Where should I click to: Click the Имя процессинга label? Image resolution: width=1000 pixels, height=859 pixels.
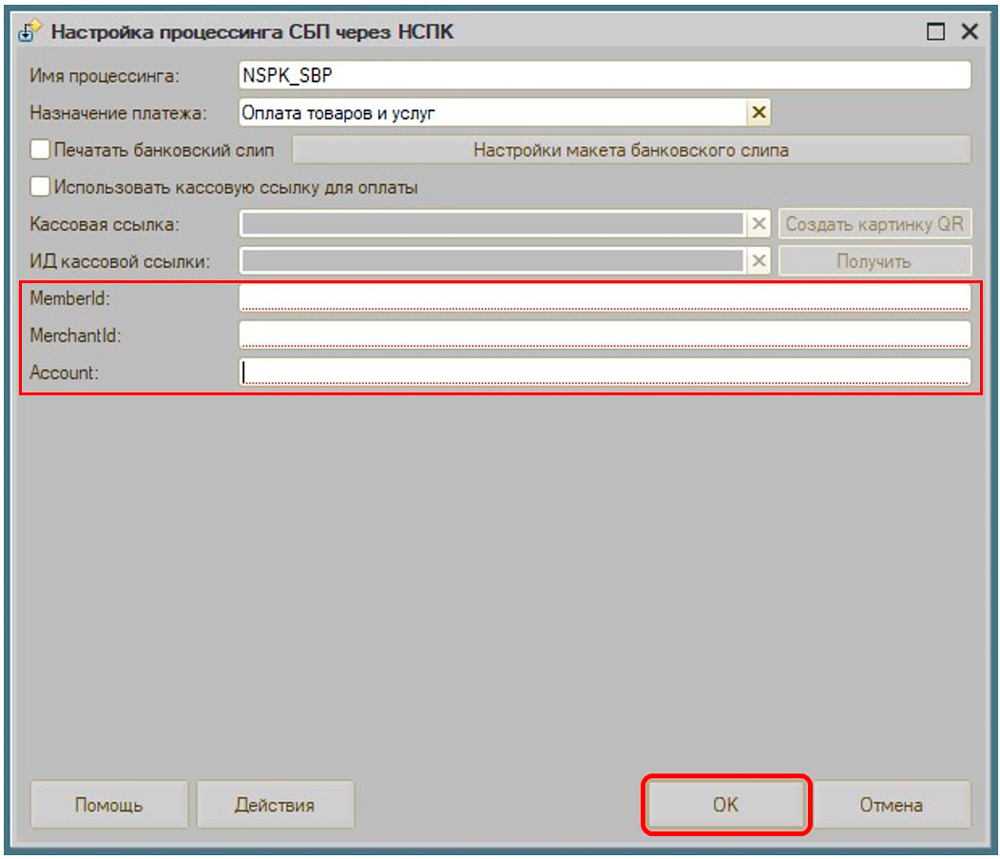(105, 76)
